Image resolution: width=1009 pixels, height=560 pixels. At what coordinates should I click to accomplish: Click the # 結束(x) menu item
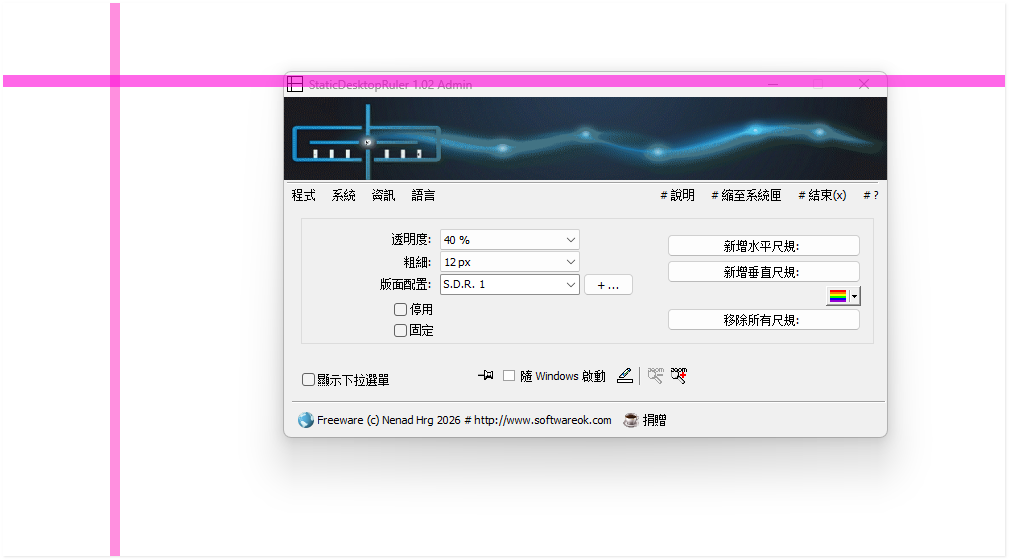pos(822,195)
